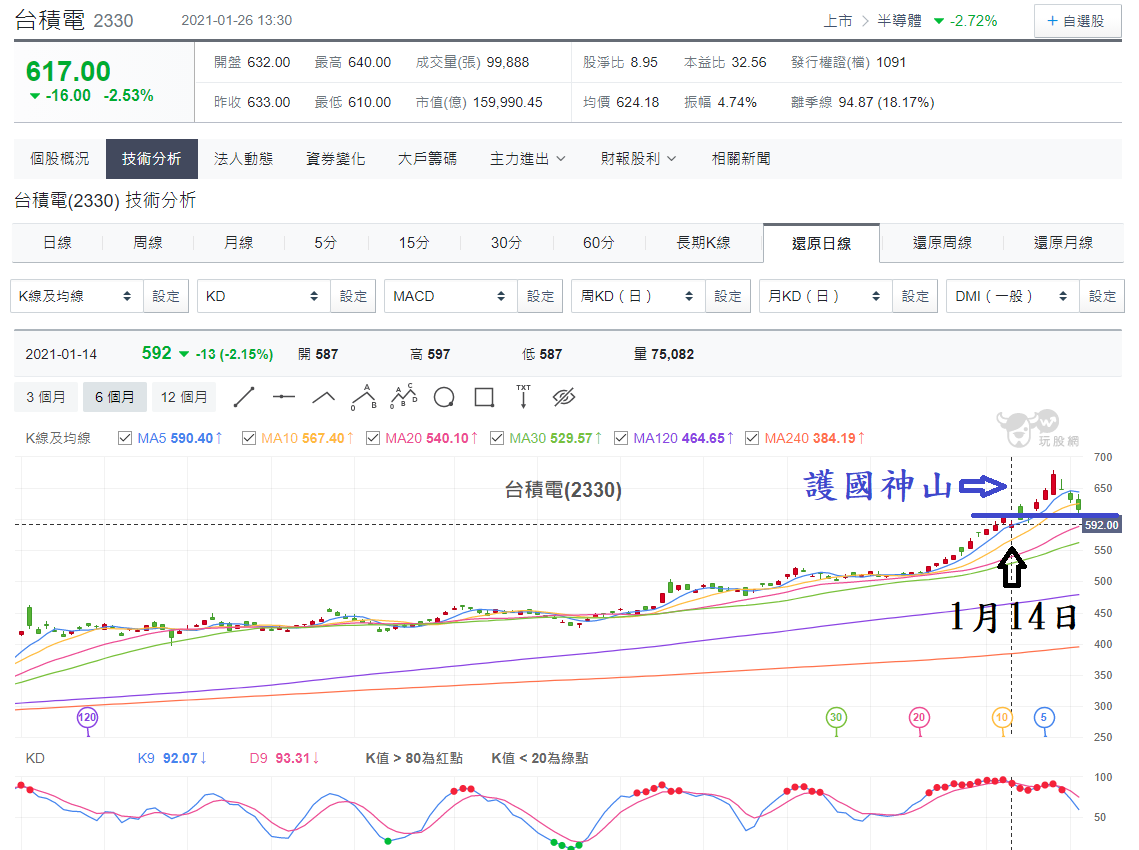Select the ABCD pattern drawing tool
Image resolution: width=1139 pixels, height=850 pixels.
tap(404, 397)
